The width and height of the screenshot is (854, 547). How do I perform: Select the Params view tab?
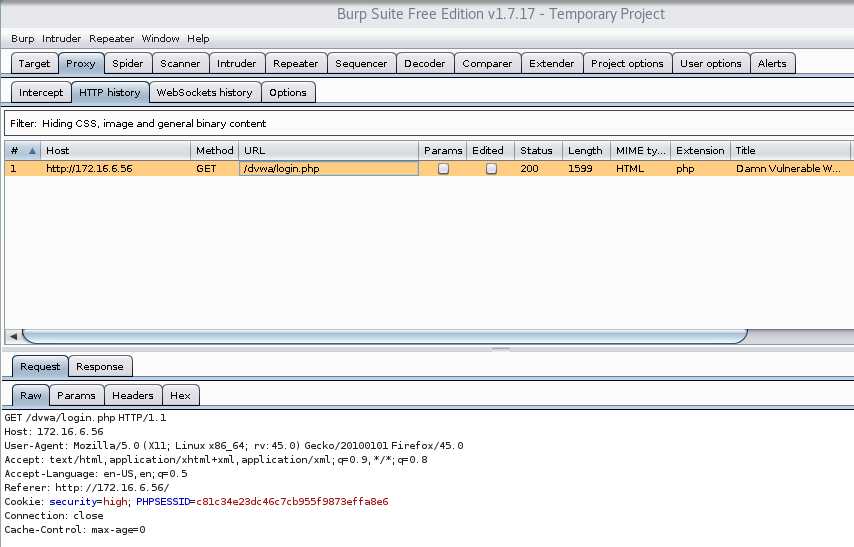pyautogui.click(x=76, y=396)
